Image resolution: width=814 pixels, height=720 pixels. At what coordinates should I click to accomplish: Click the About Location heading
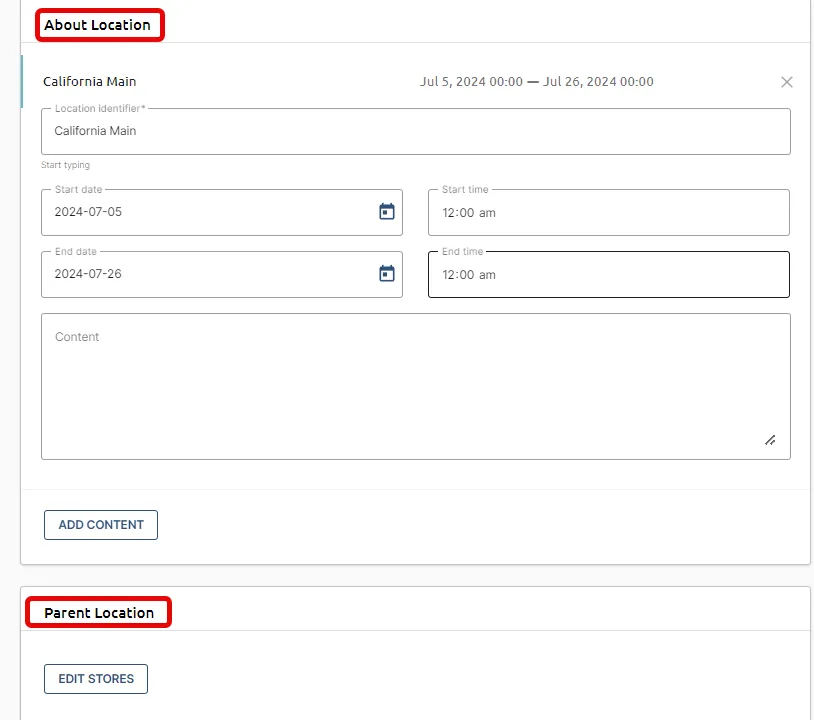98,25
